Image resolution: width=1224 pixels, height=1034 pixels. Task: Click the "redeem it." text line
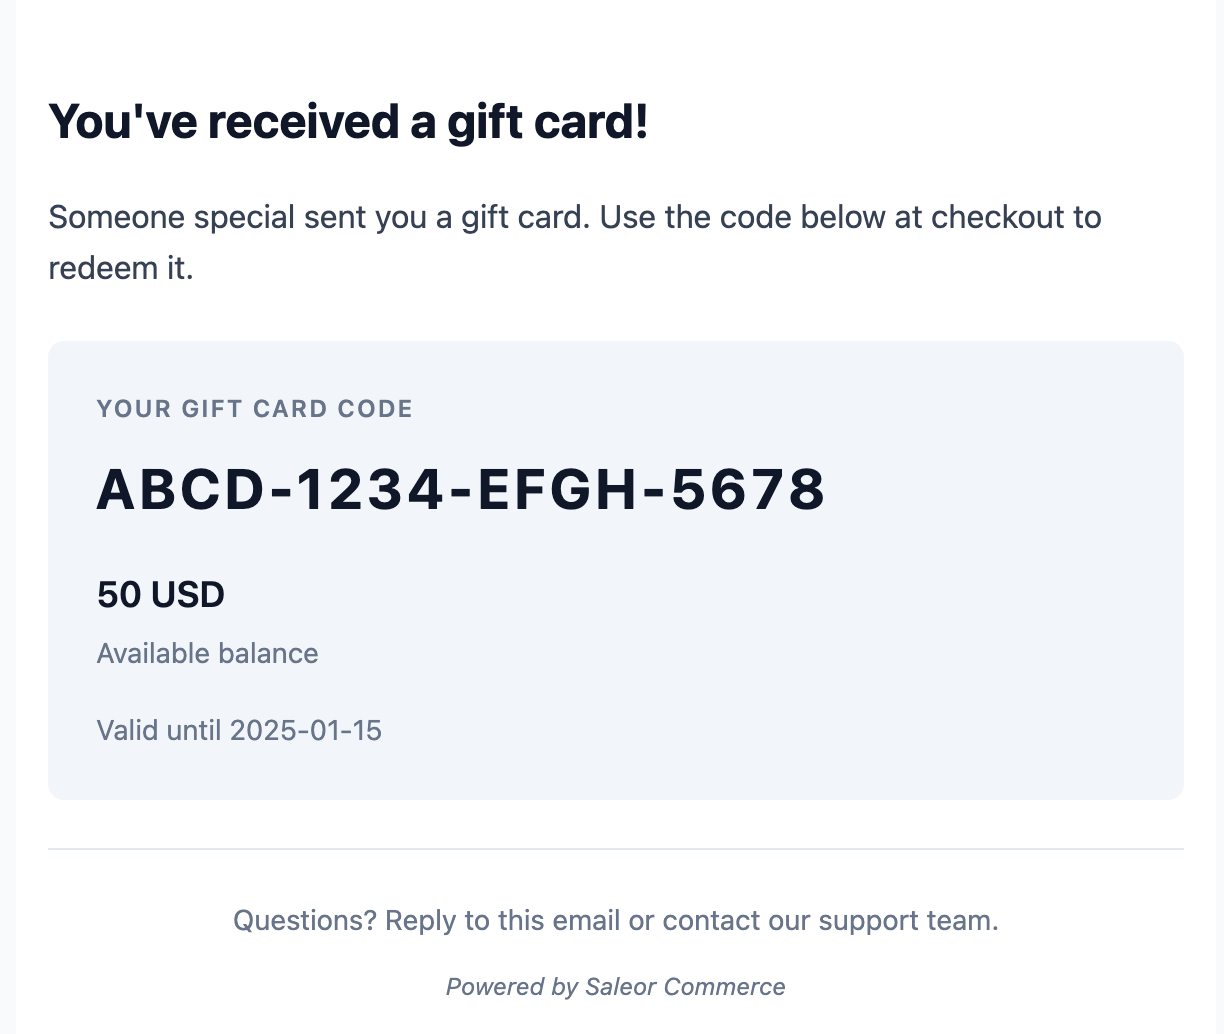pyautogui.click(x=120, y=268)
